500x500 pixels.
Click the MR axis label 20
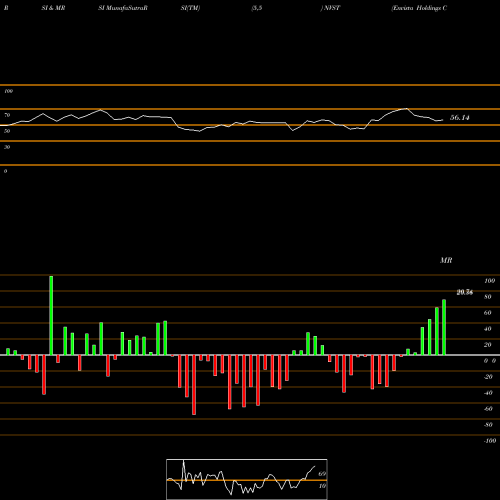[488, 345]
